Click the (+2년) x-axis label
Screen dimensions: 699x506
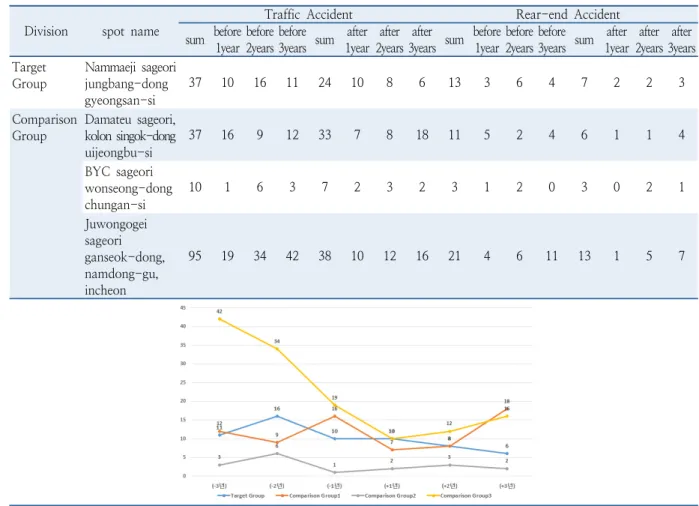coord(449,485)
